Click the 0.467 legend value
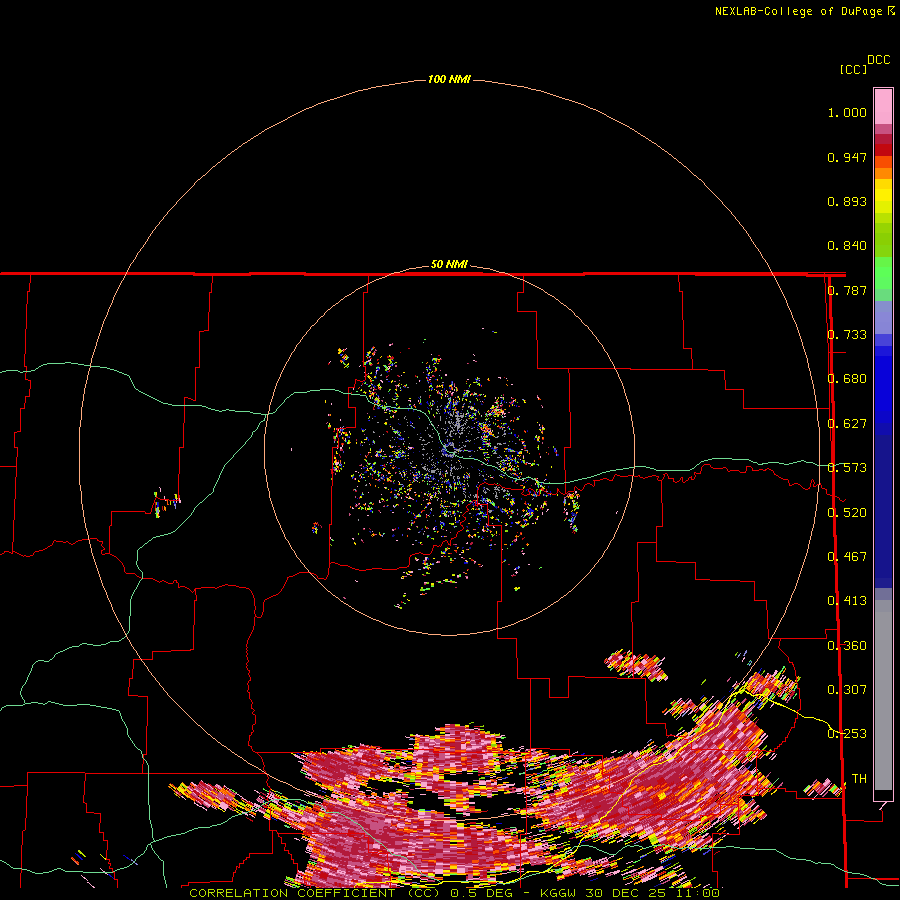900x900 pixels. coord(847,557)
